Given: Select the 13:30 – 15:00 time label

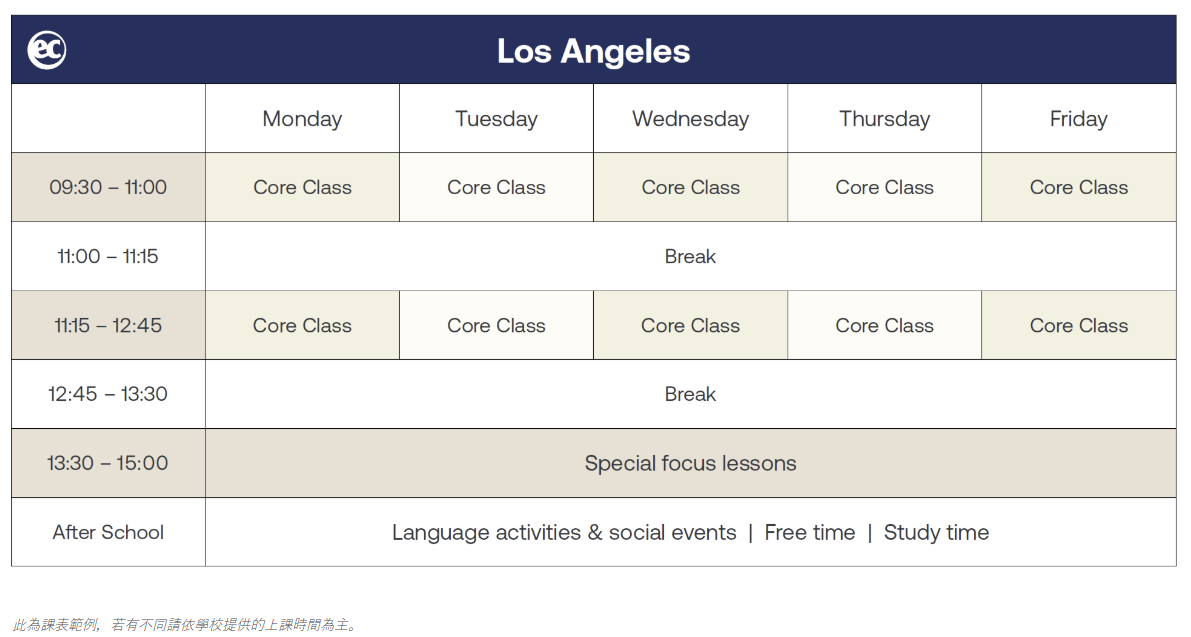Looking at the screenshot, I should pos(108,463).
